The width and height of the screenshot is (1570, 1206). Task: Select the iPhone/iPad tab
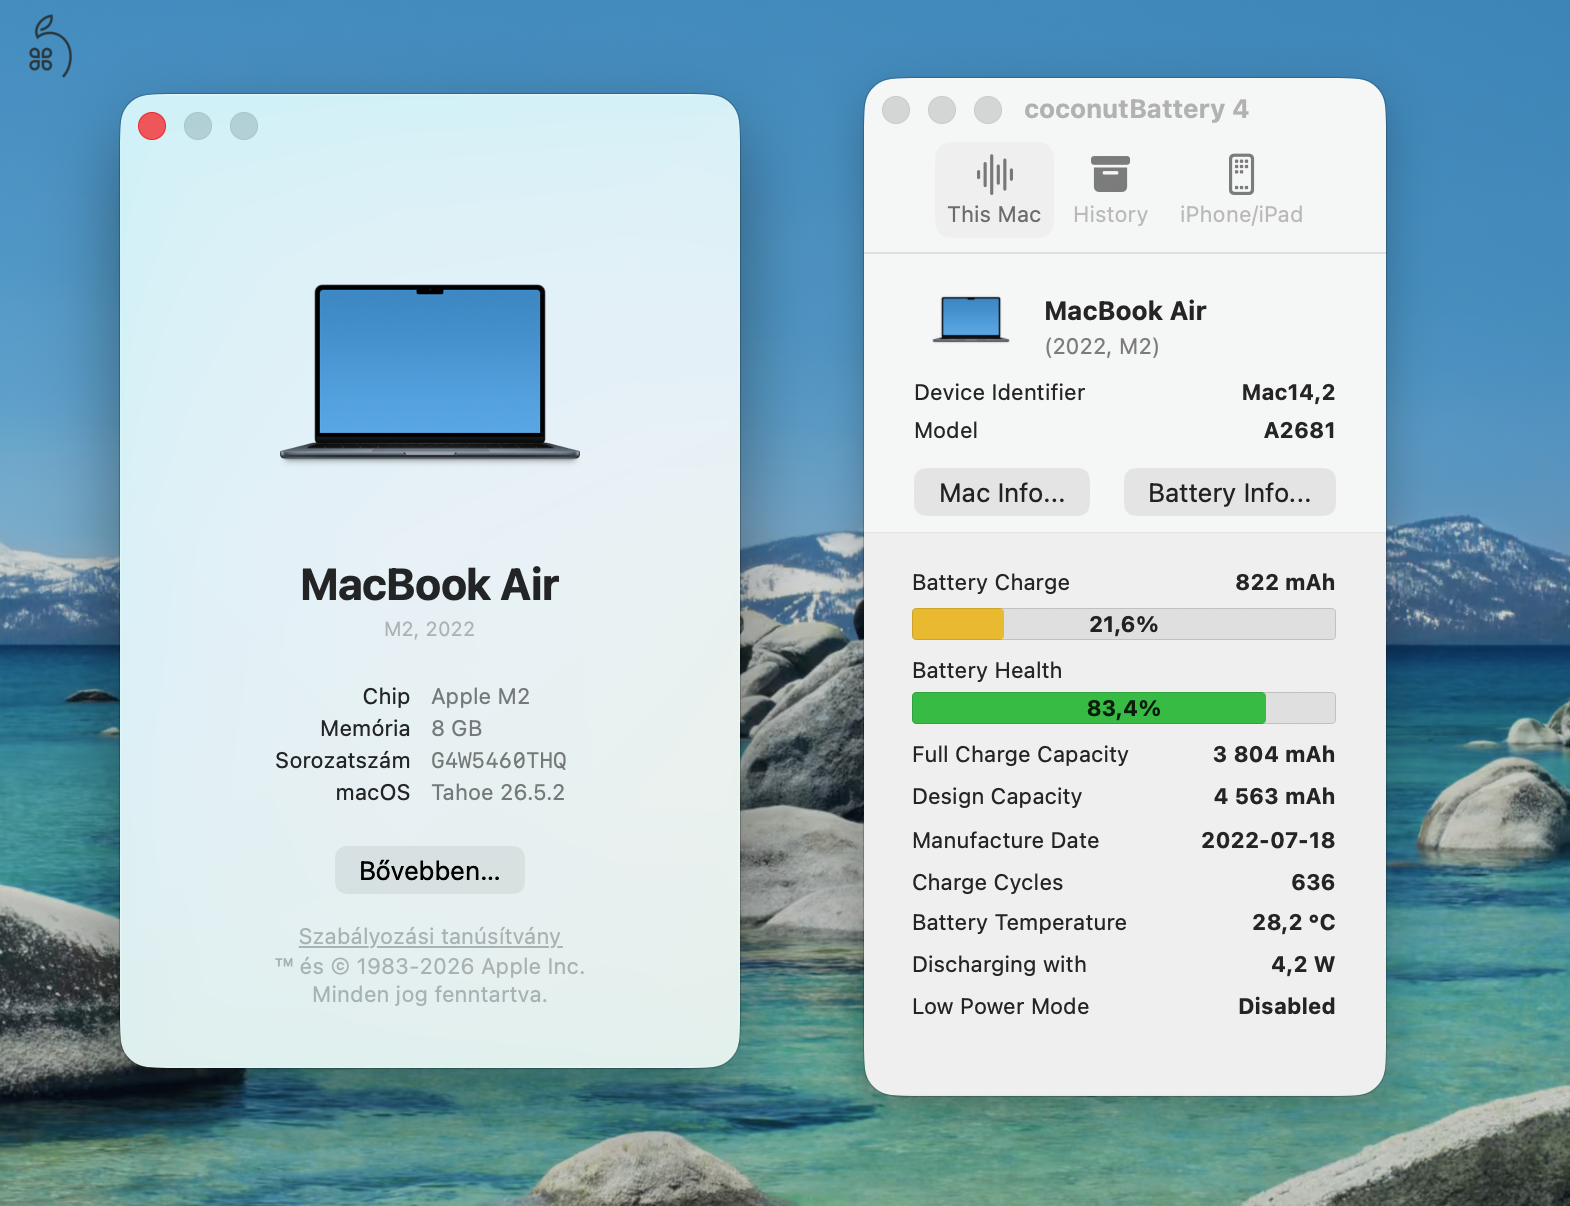(x=1241, y=190)
